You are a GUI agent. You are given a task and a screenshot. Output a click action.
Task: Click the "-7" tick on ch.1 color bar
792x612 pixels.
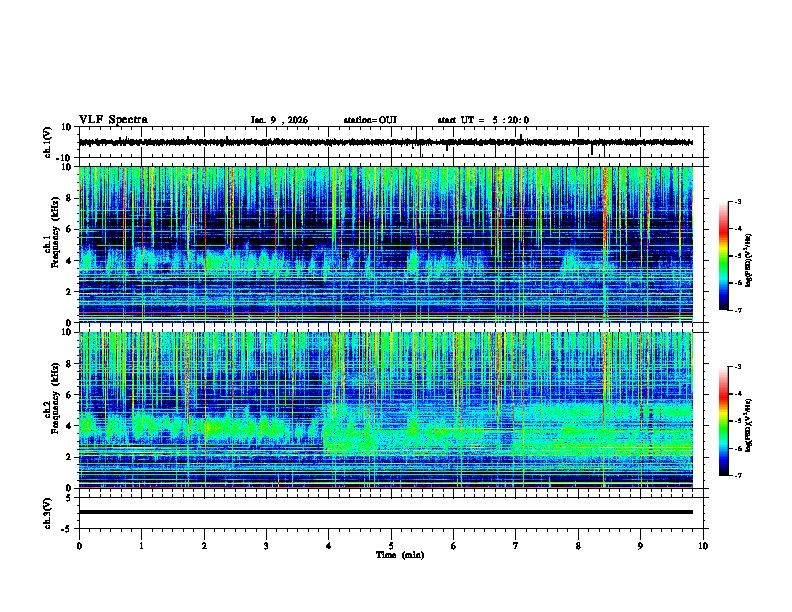[737, 310]
